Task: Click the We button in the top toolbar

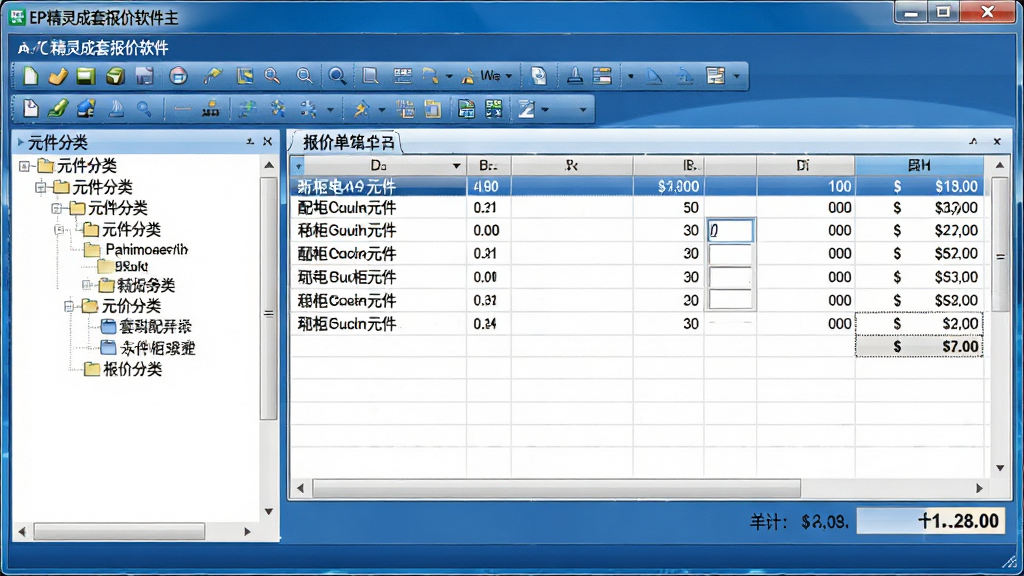Action: 486,76
